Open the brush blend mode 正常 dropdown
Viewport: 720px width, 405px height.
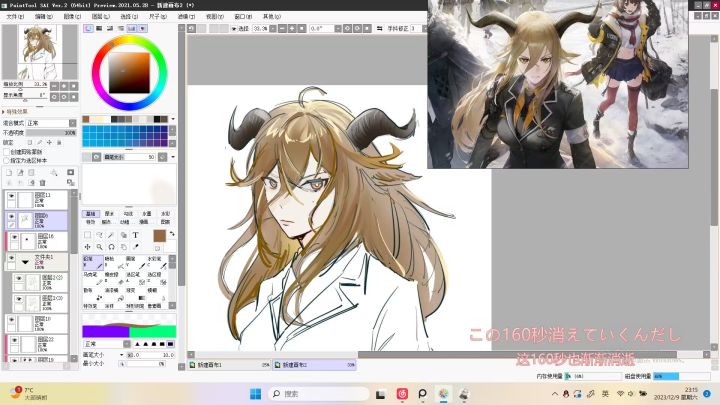(127, 344)
